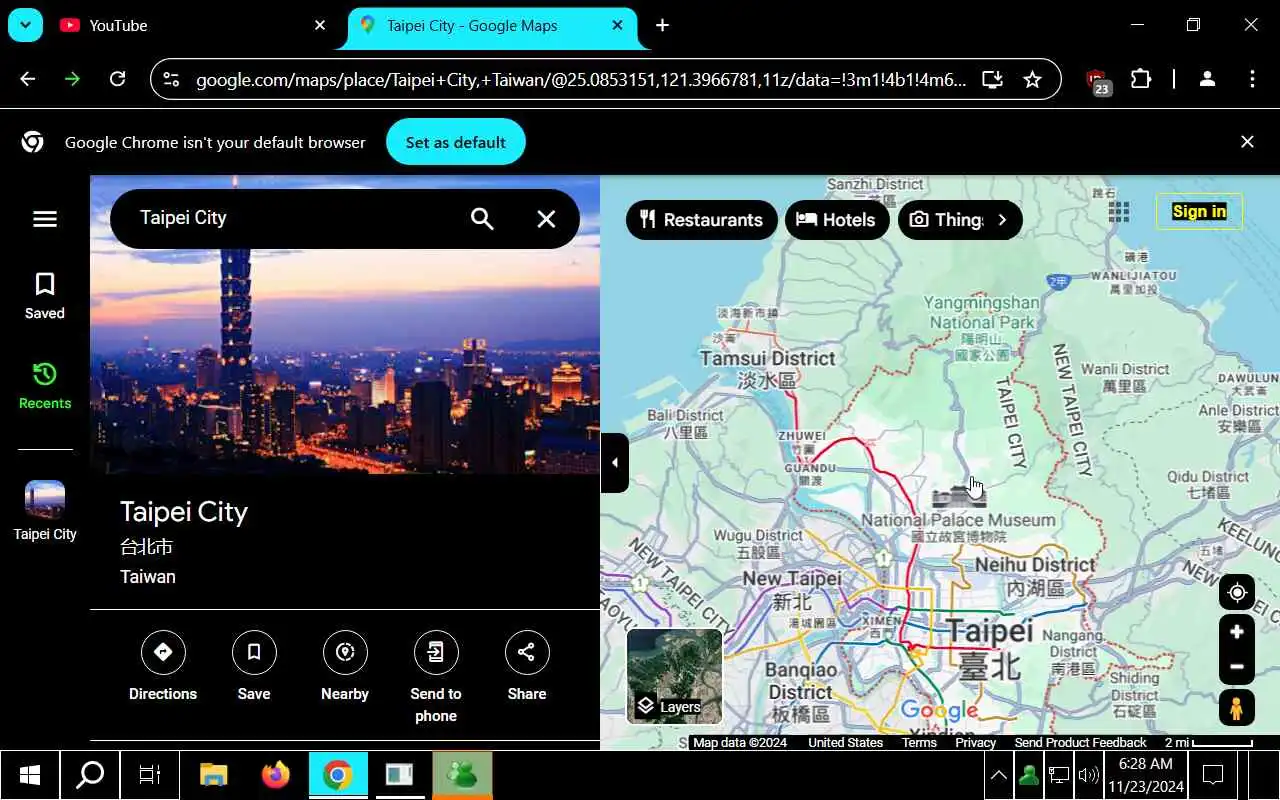This screenshot has height=800, width=1280.
Task: Close the YouTube tab
Action: pyautogui.click(x=320, y=26)
